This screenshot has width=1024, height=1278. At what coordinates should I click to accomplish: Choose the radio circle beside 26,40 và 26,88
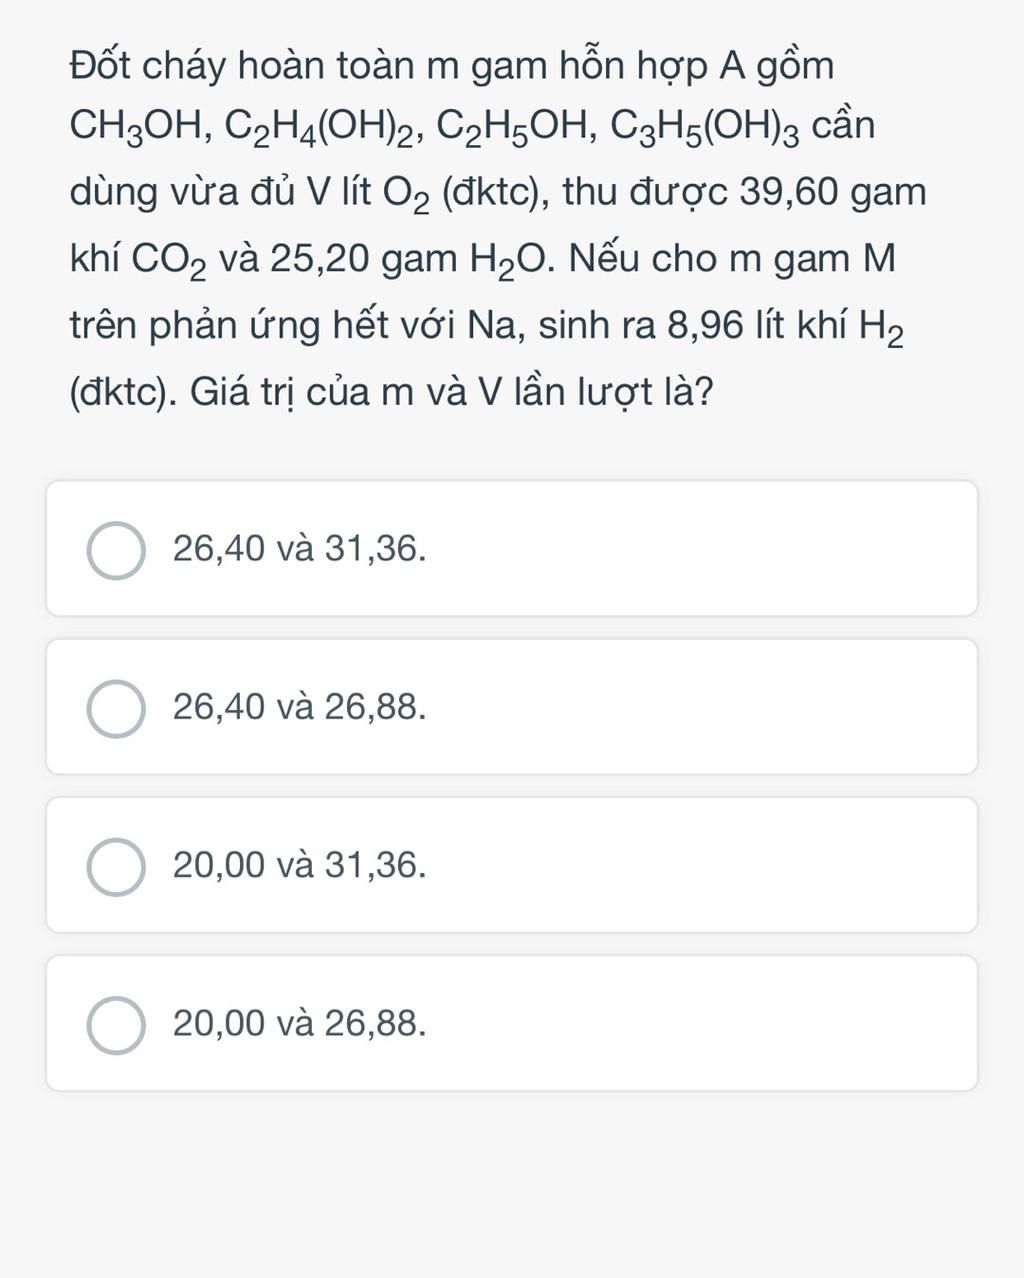click(117, 709)
